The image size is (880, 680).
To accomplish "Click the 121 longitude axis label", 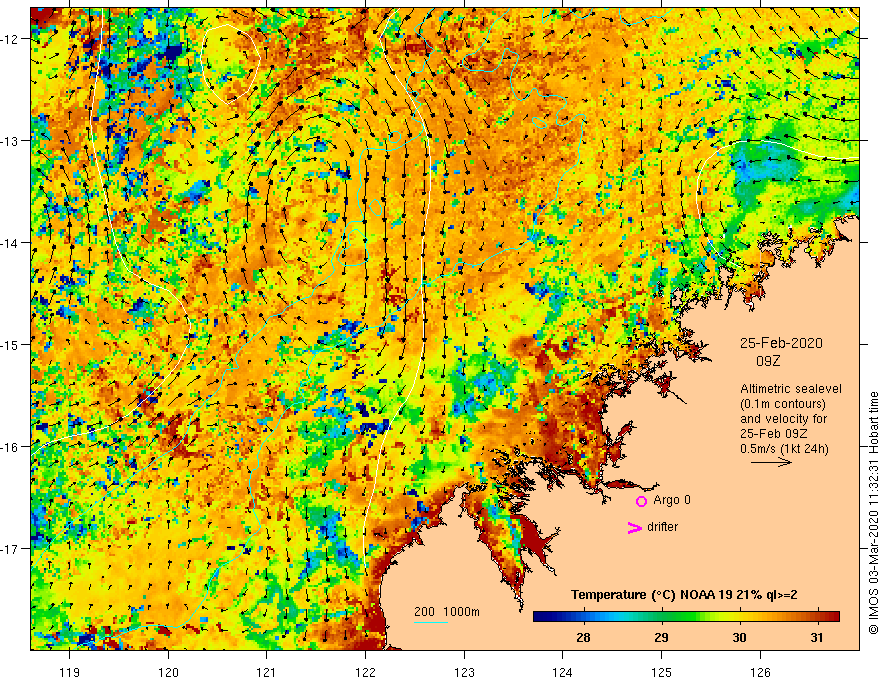I will [267, 672].
